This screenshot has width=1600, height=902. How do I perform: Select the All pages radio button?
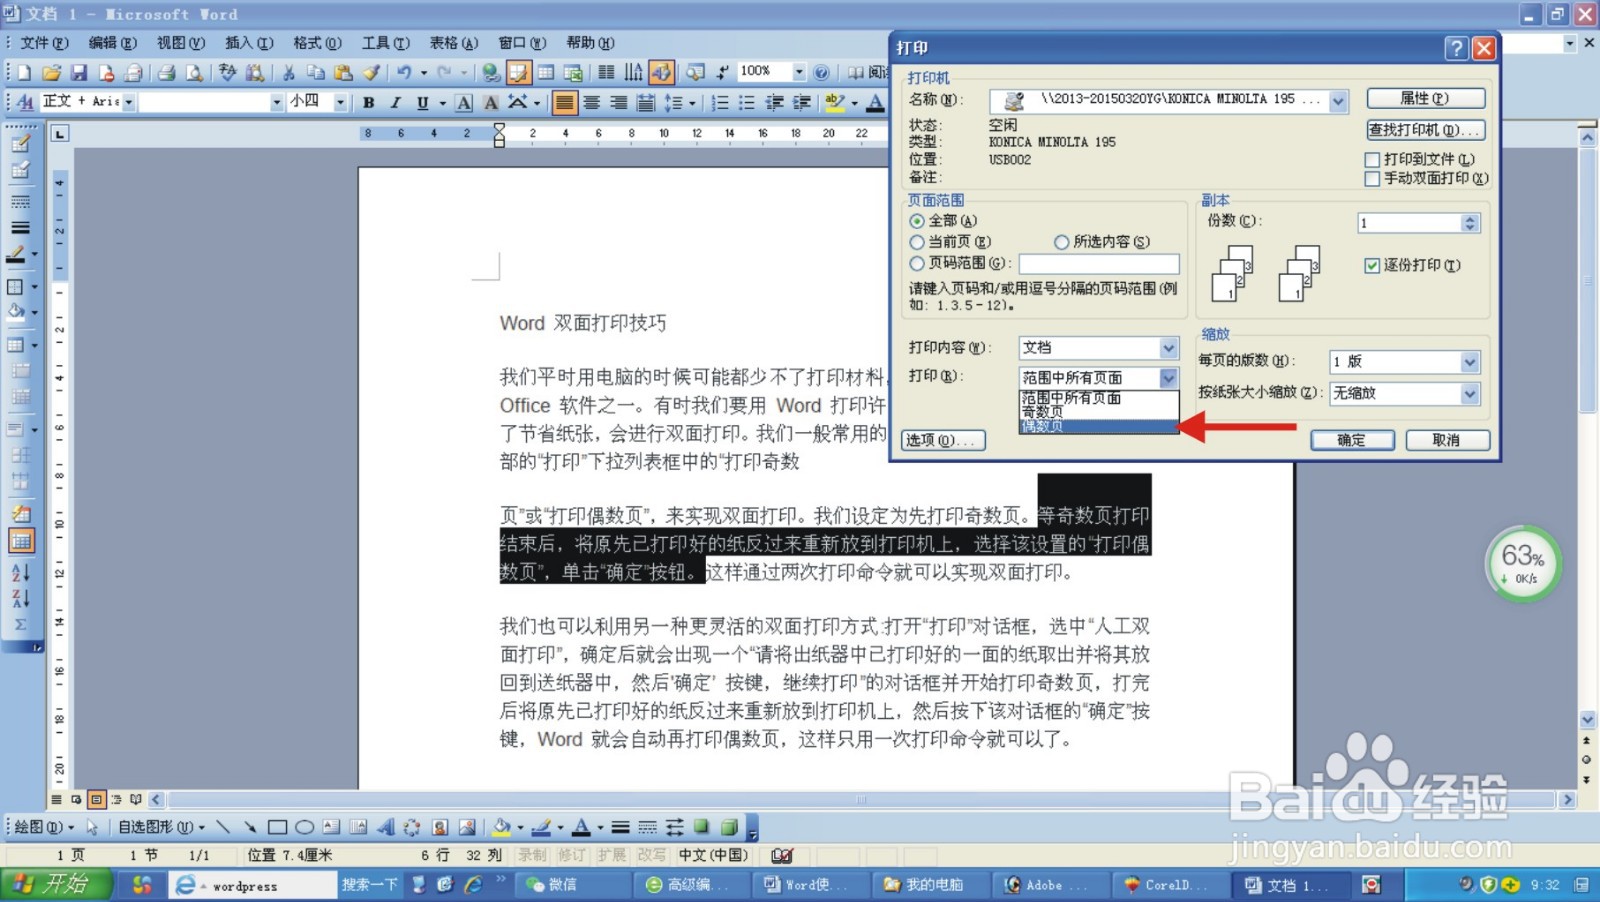click(x=916, y=221)
